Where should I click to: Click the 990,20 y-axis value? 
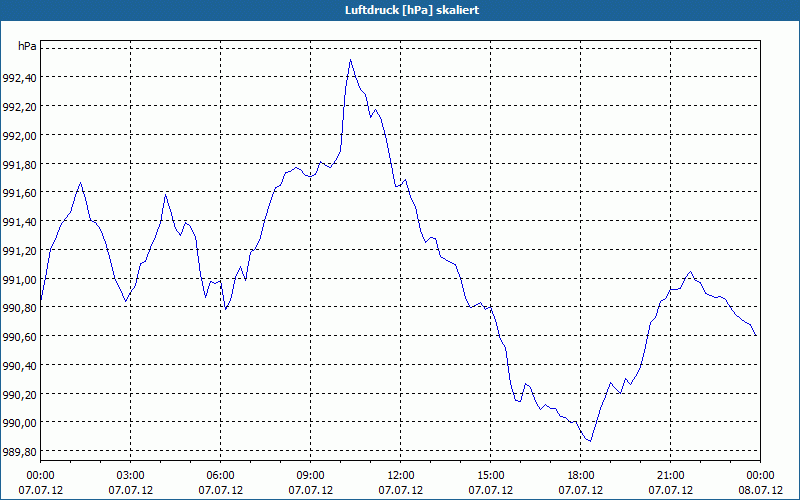point(20,395)
